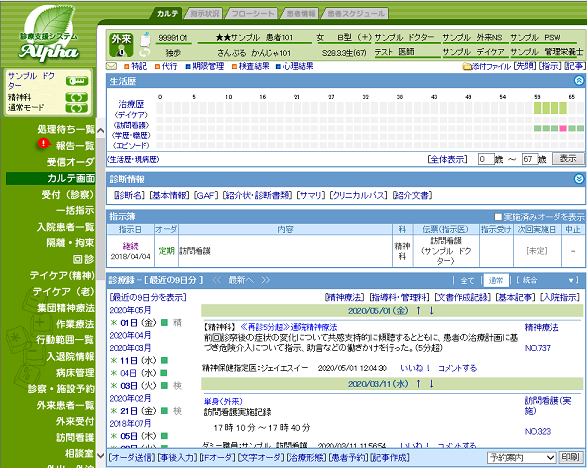This screenshot has height=468, width=587.
Task: Open the [精神療法] link
Action: click(344, 297)
